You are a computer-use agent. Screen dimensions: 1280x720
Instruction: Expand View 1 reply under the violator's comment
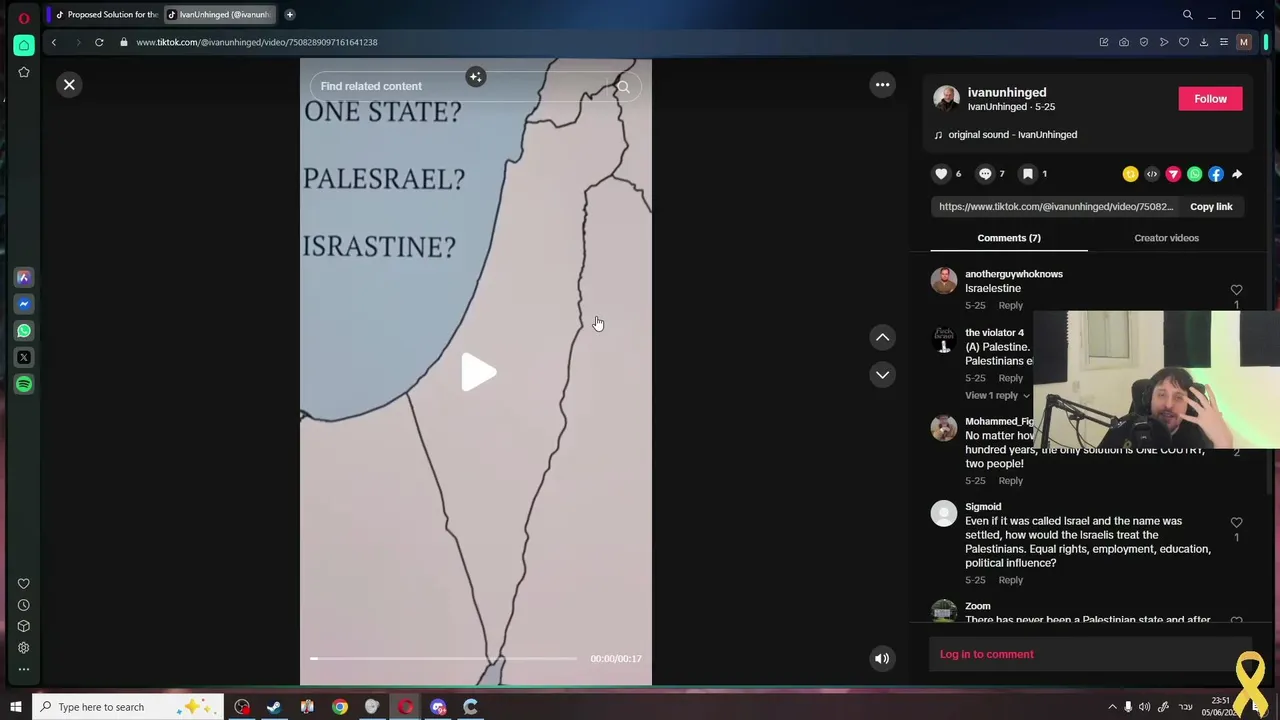[997, 395]
